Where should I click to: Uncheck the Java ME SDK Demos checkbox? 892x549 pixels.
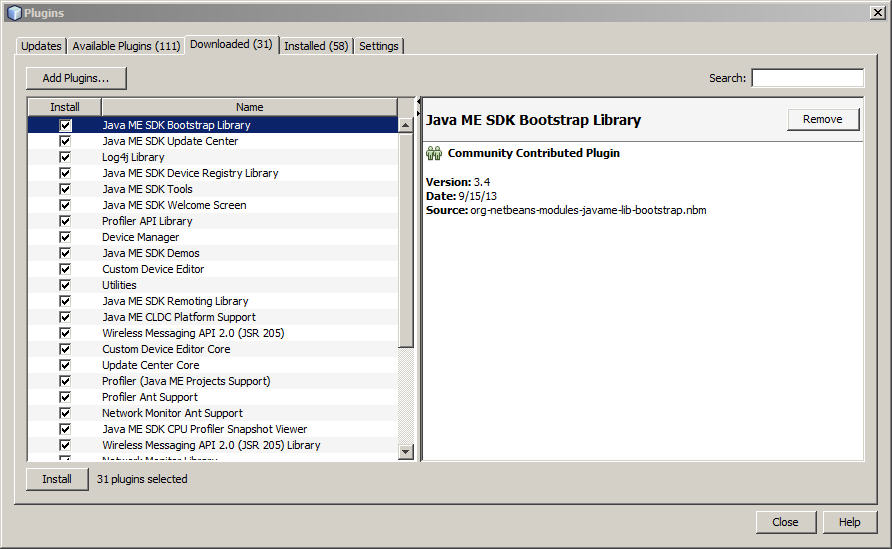pyautogui.click(x=65, y=253)
